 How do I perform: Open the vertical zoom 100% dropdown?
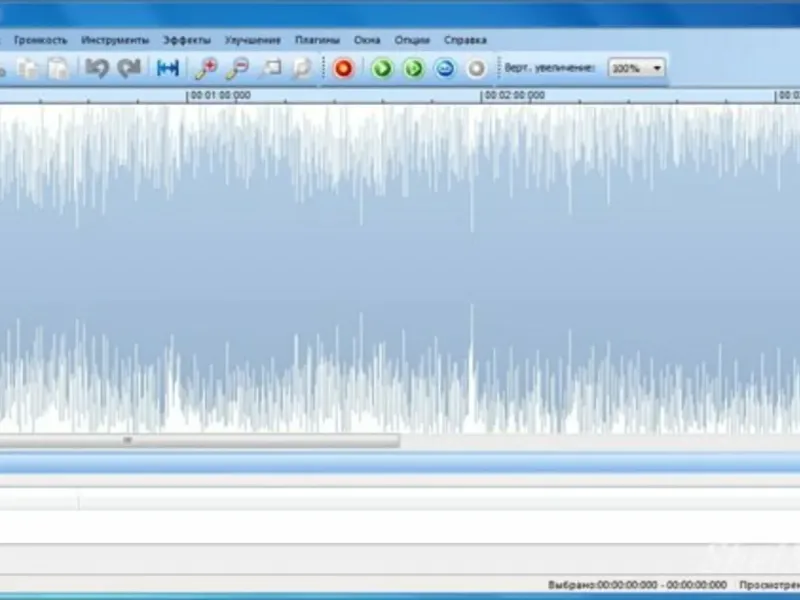coord(636,68)
